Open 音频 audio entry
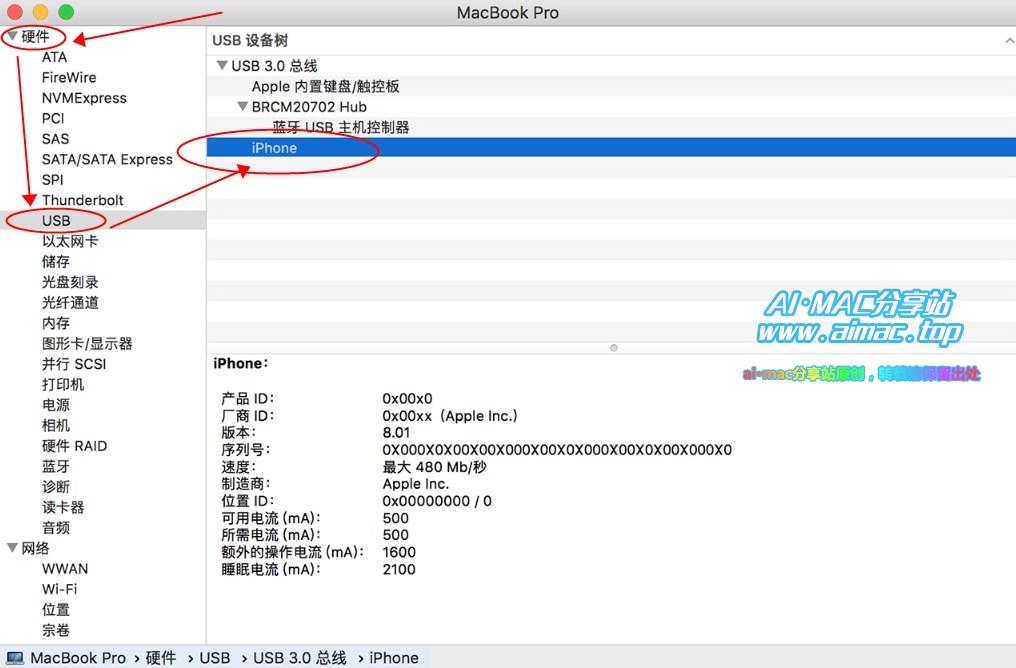The width and height of the screenshot is (1016, 668). (x=56, y=527)
